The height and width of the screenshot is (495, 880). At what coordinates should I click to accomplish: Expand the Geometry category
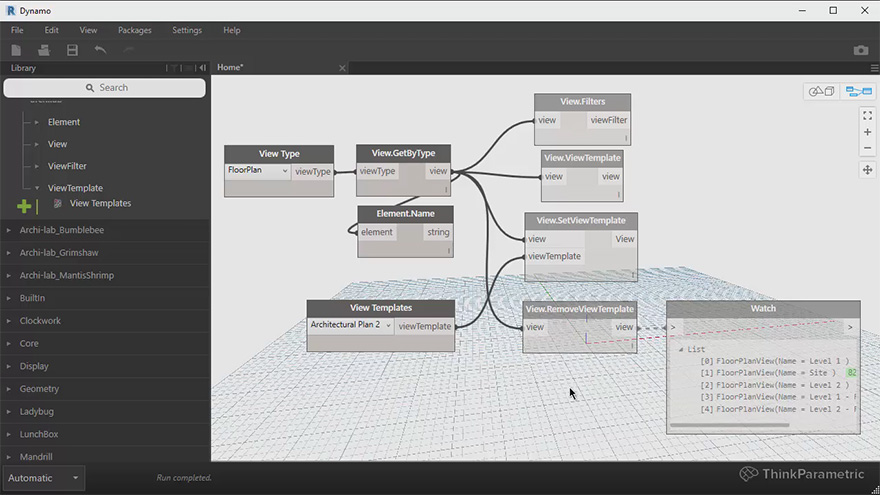(8, 389)
